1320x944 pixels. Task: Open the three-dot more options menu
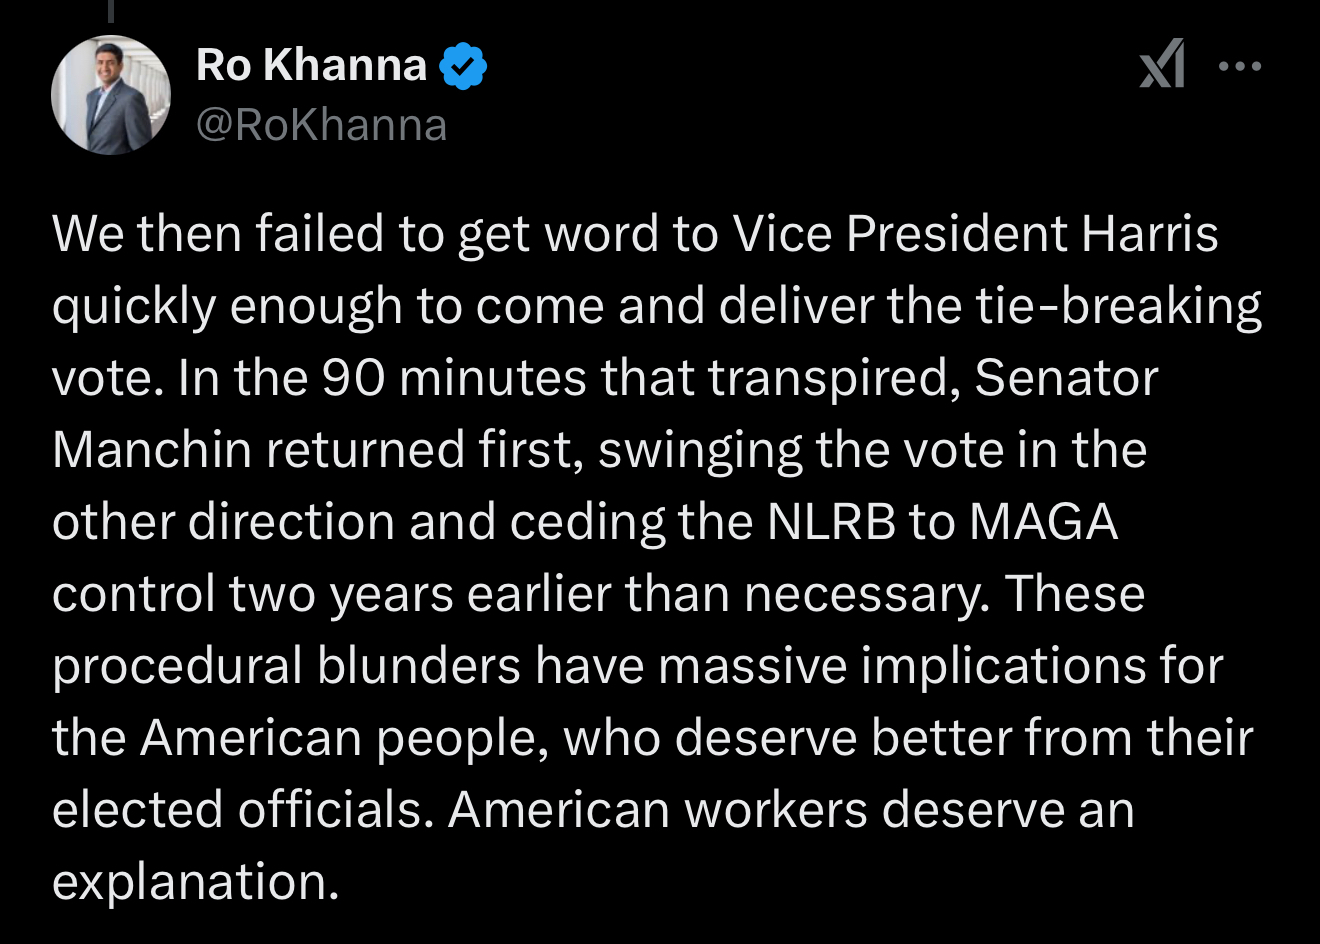point(1240,66)
